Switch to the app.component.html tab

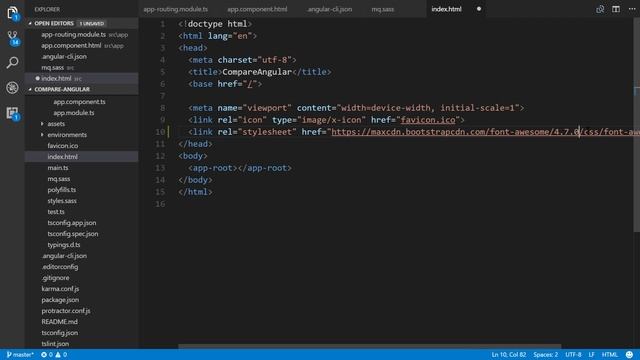coord(257,9)
